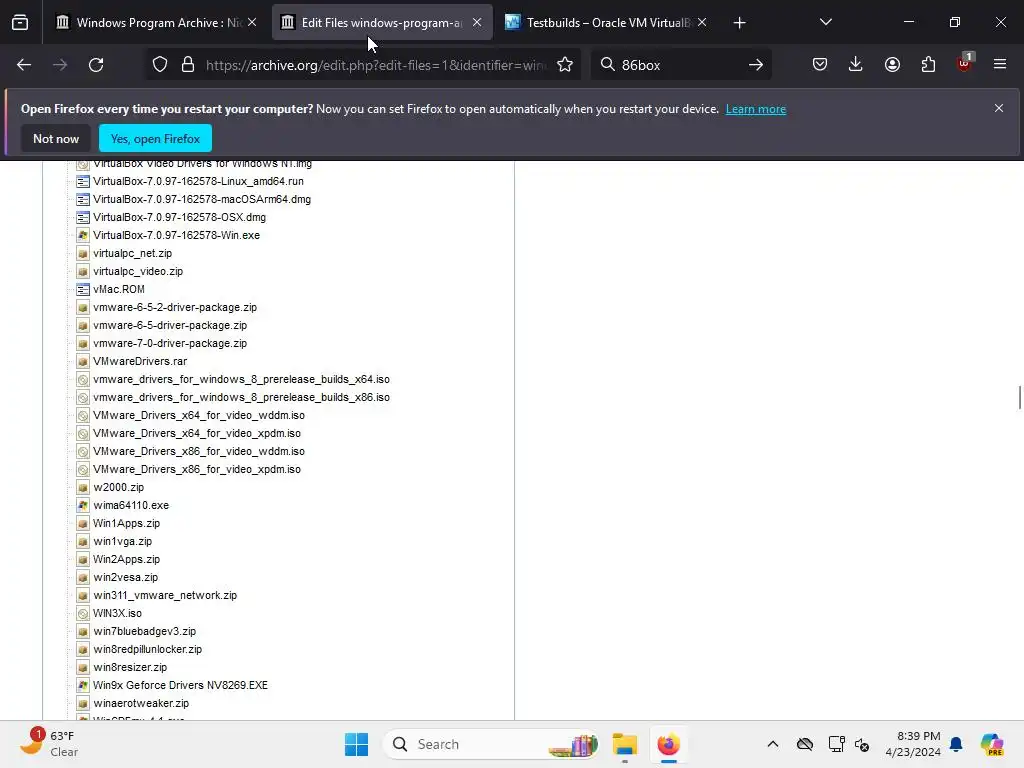
Task: Select Win9x Geforce Drivers NV8269.EXE
Action: tap(180, 685)
